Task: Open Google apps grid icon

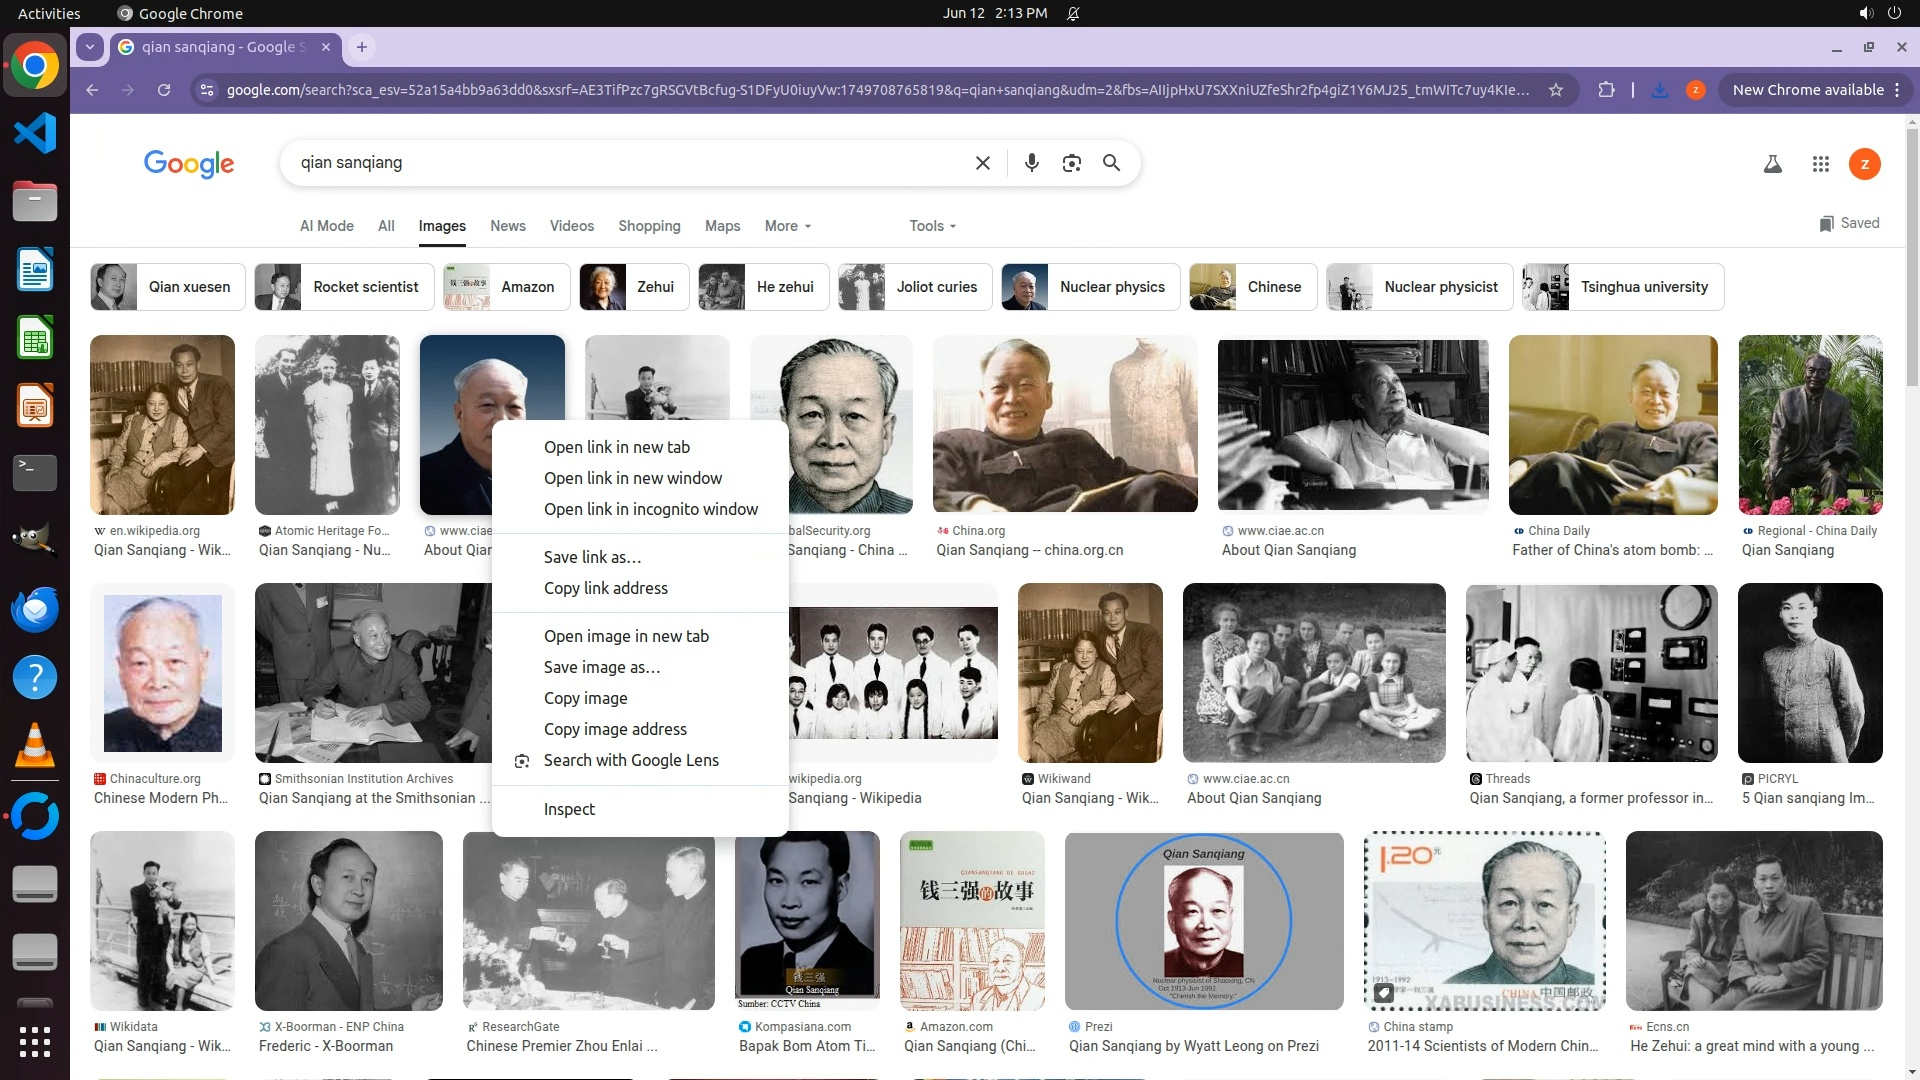Action: (x=1820, y=164)
